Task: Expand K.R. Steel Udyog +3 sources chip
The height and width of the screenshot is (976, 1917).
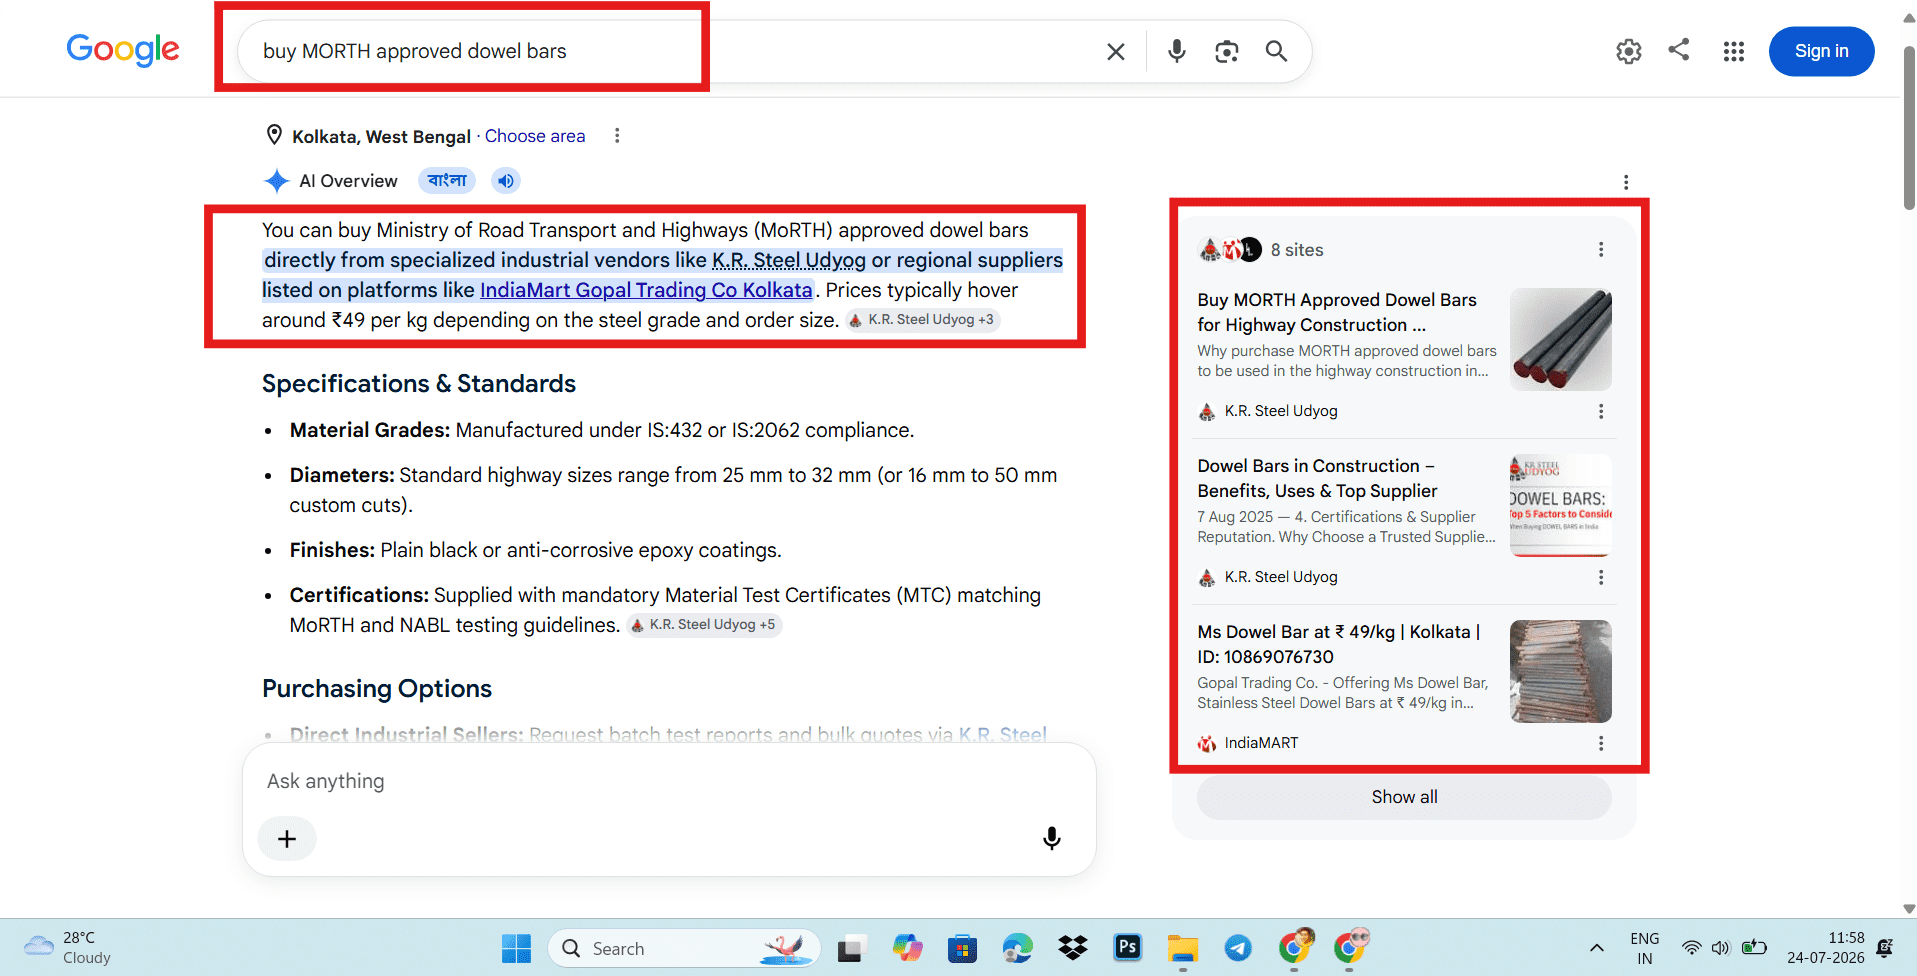Action: (x=923, y=320)
